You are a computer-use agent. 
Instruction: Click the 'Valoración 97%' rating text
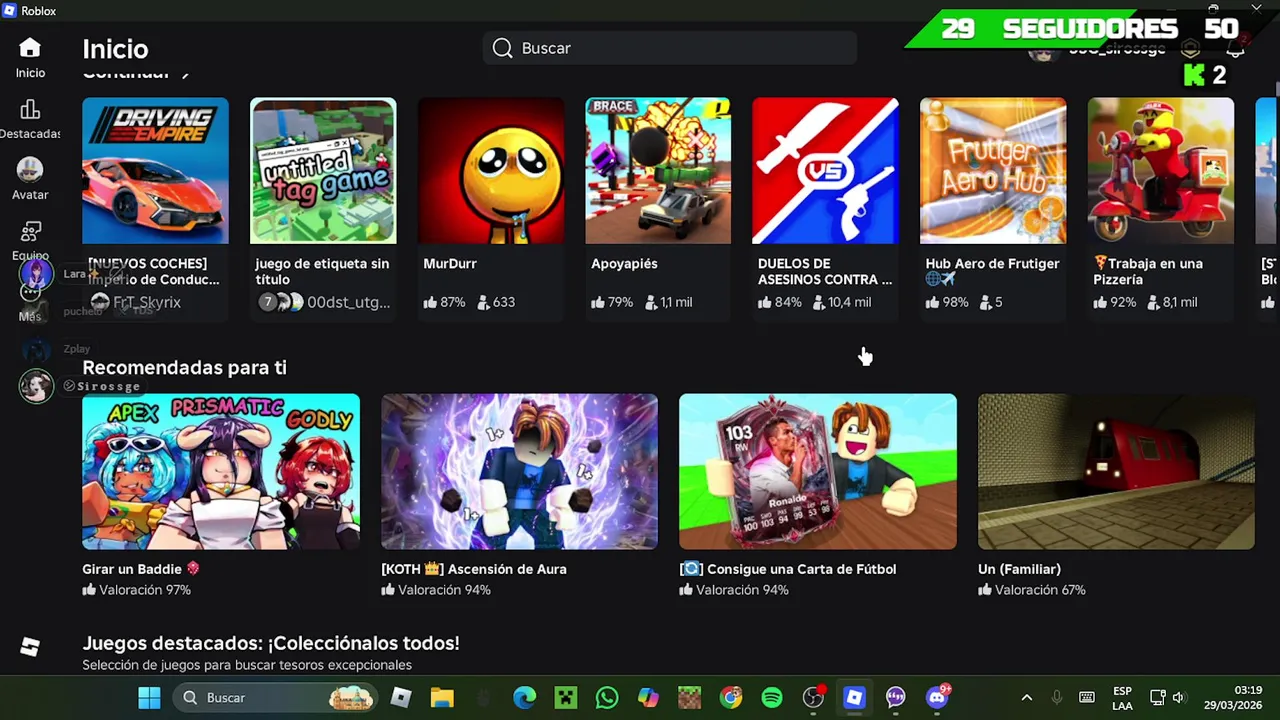coord(144,590)
